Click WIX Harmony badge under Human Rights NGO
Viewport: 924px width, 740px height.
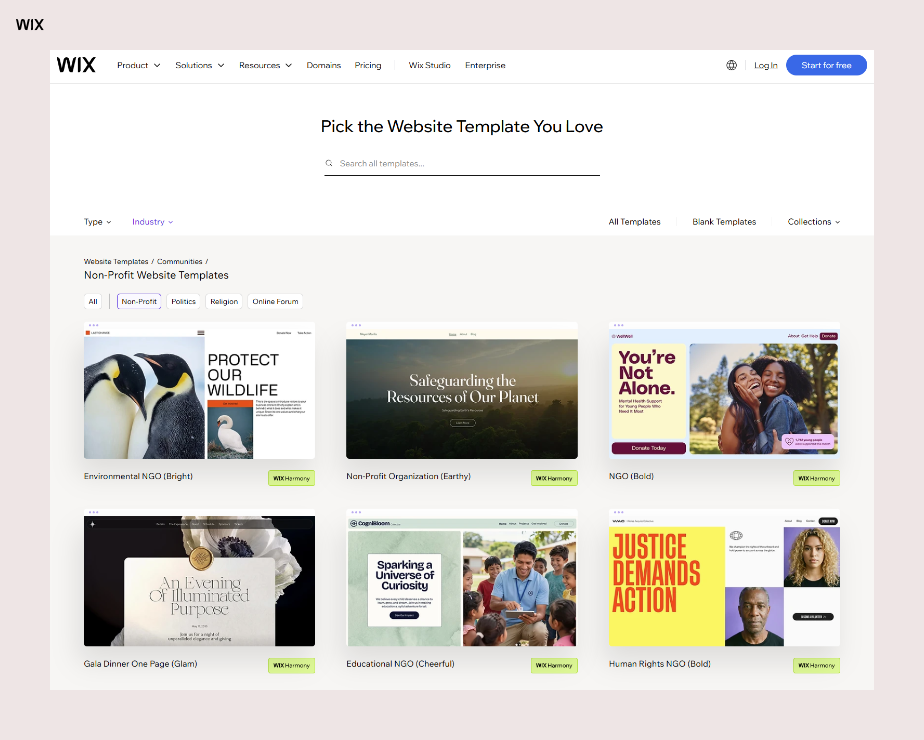816,665
